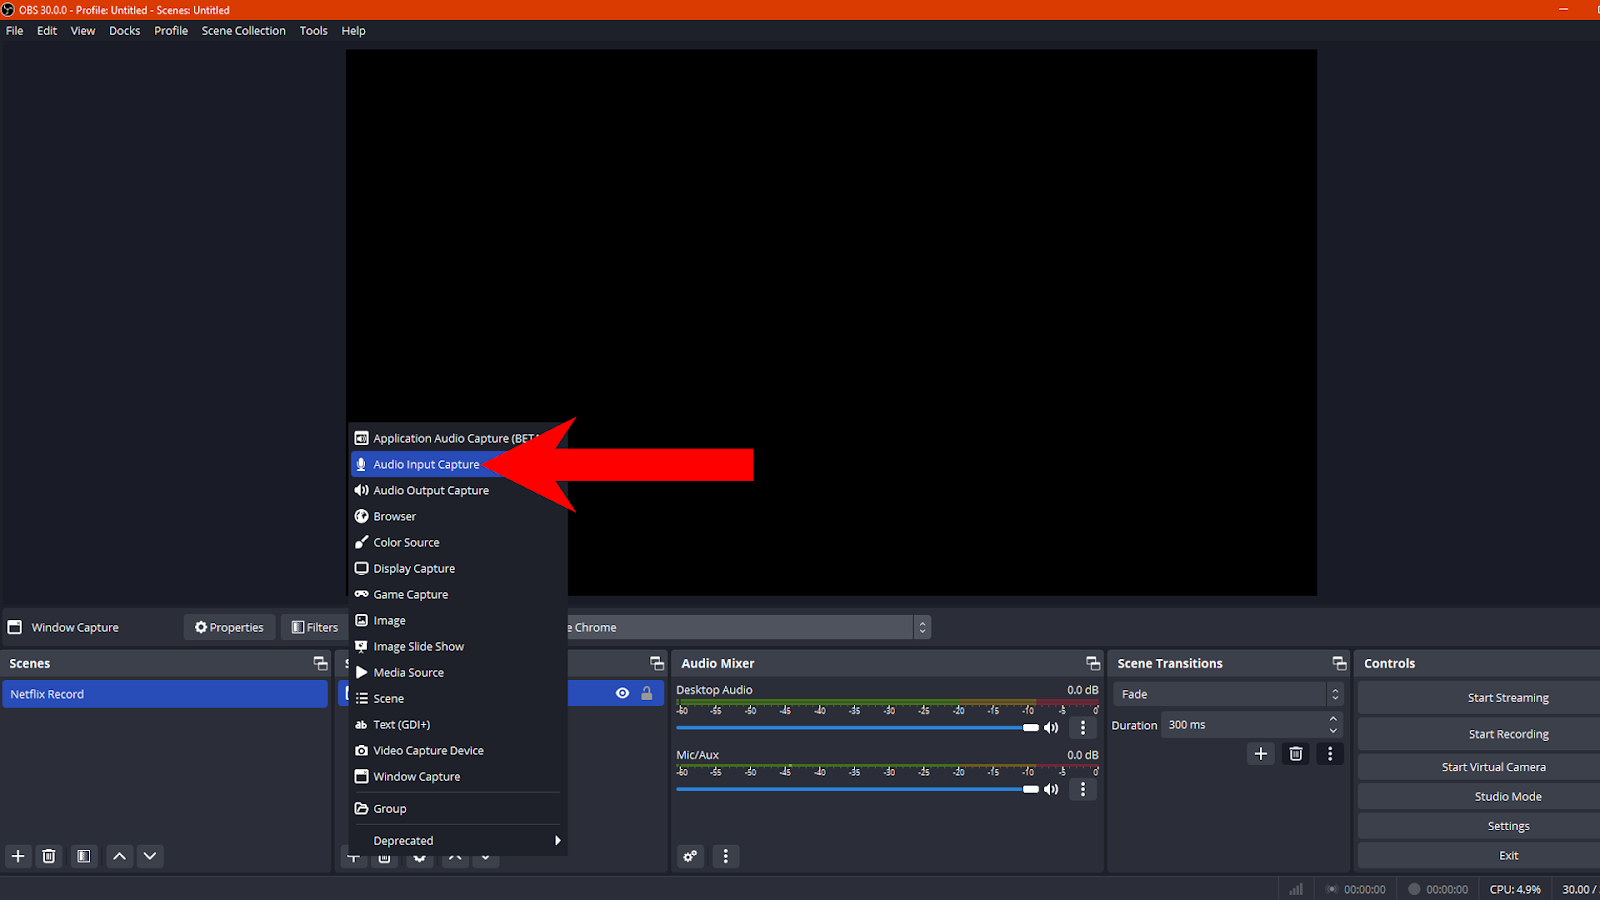
Task: Open scene filters using the filter icon
Action: click(x=83, y=856)
